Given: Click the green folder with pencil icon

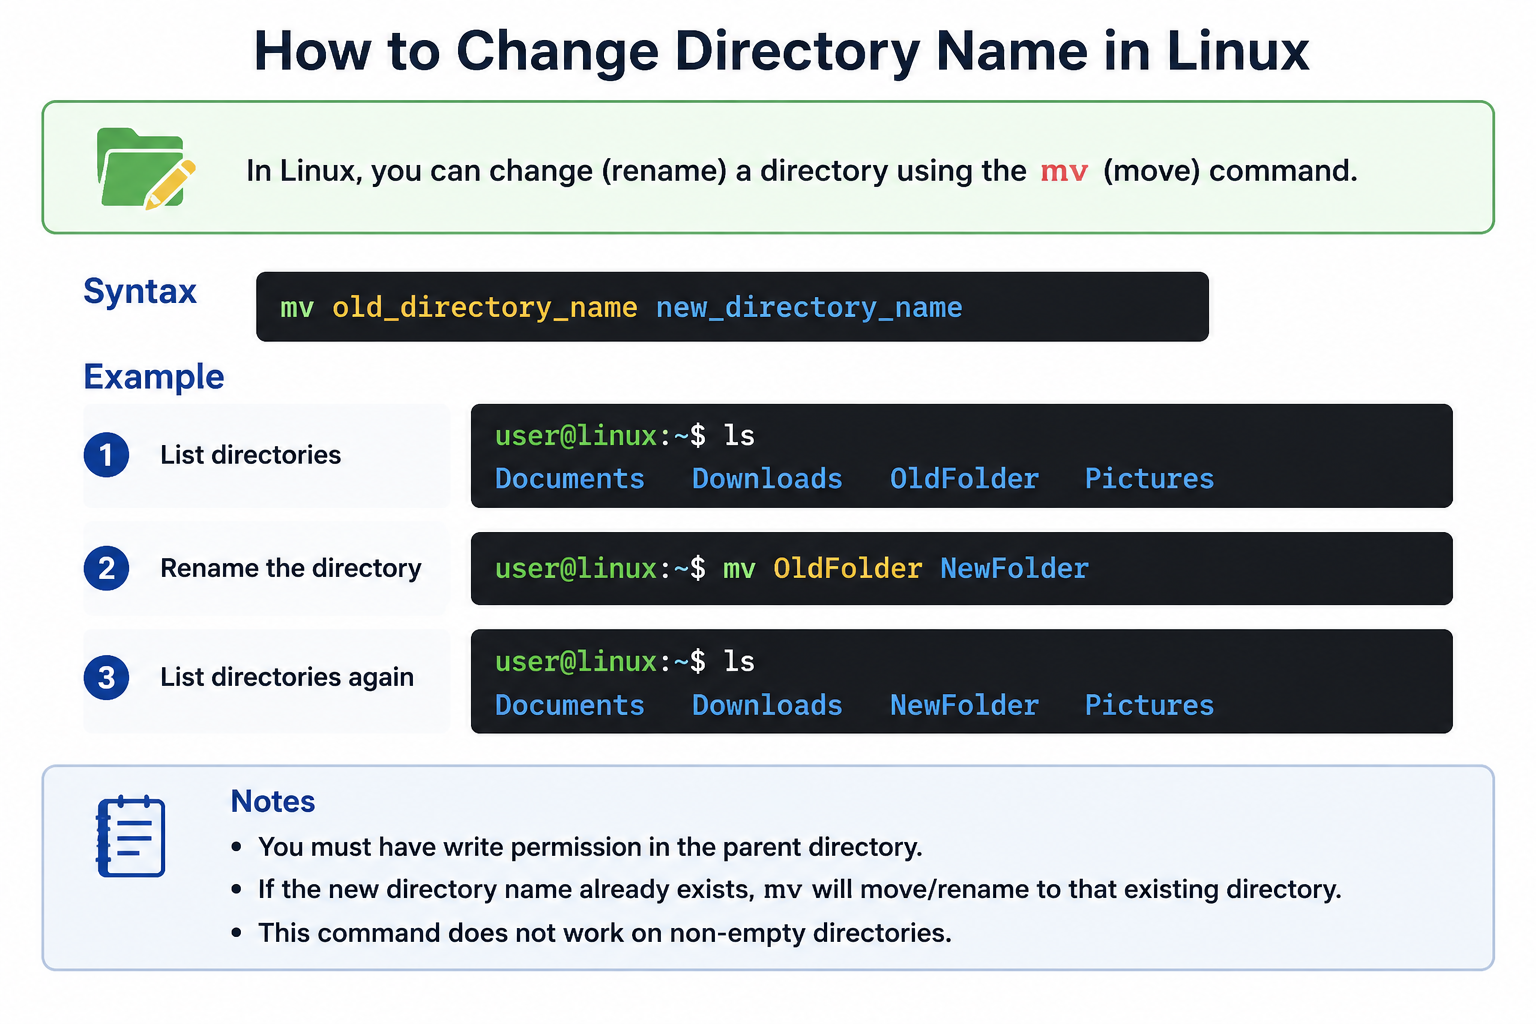Looking at the screenshot, I should coord(146,168).
